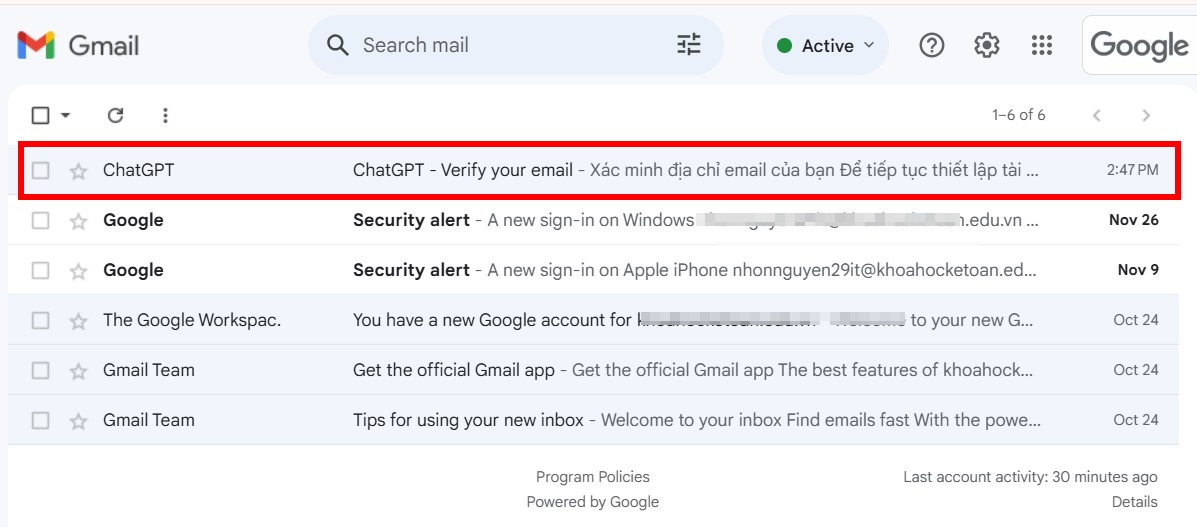The image size is (1197, 527).
Task: Open the Help support icon
Action: (x=932, y=45)
